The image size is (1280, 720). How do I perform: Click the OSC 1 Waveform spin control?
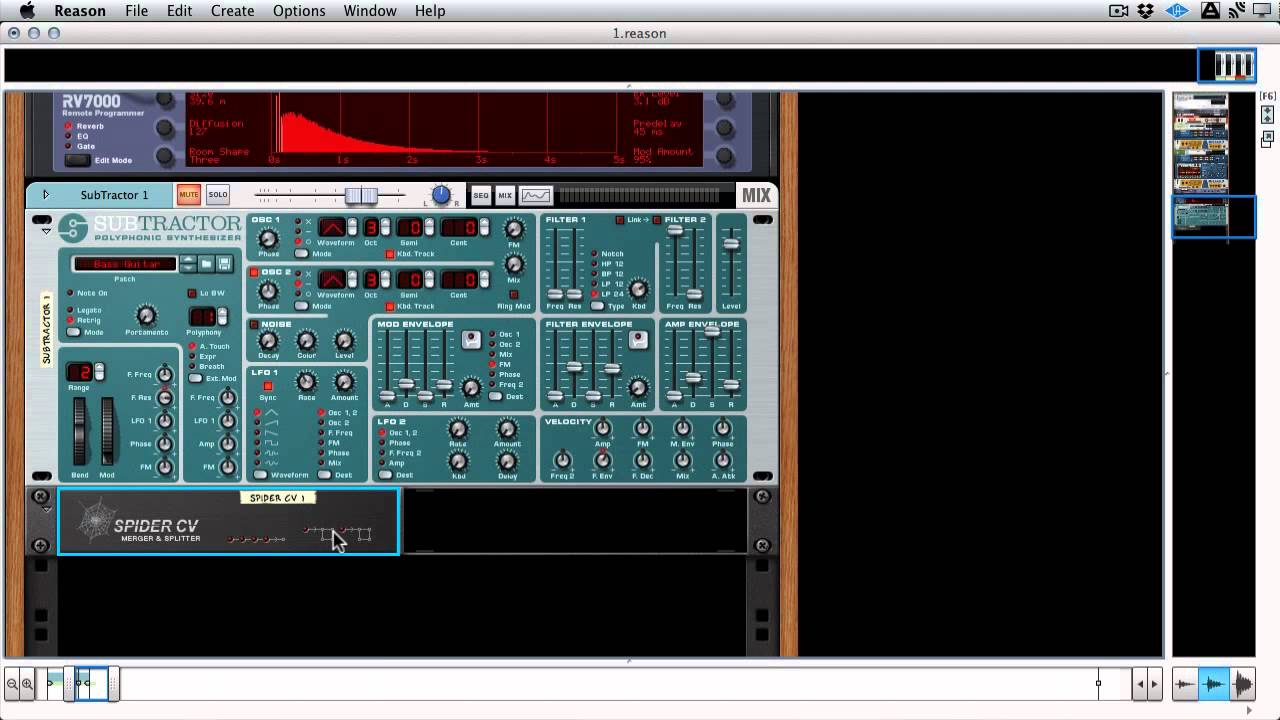pos(353,228)
